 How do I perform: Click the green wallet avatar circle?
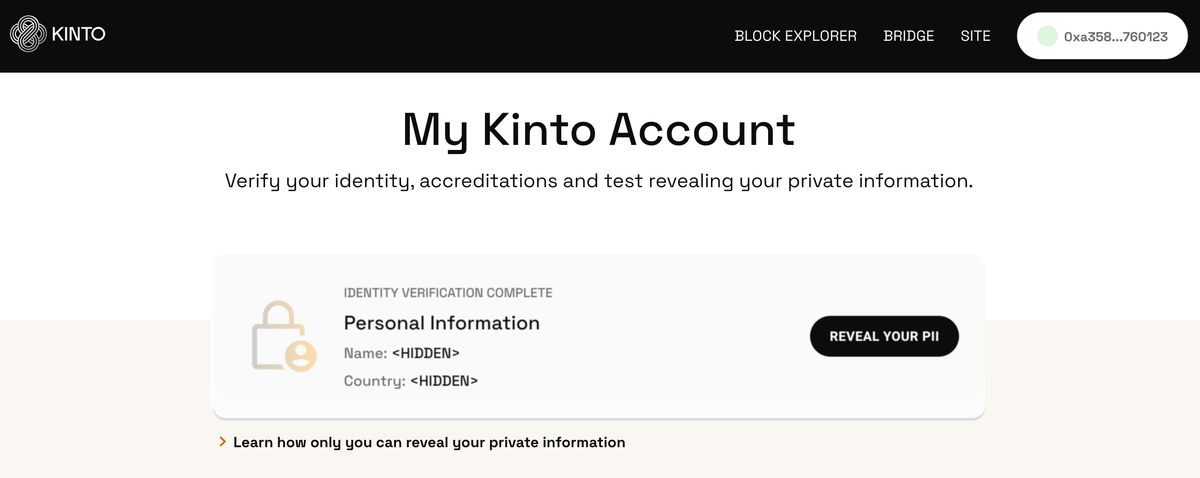1047,36
